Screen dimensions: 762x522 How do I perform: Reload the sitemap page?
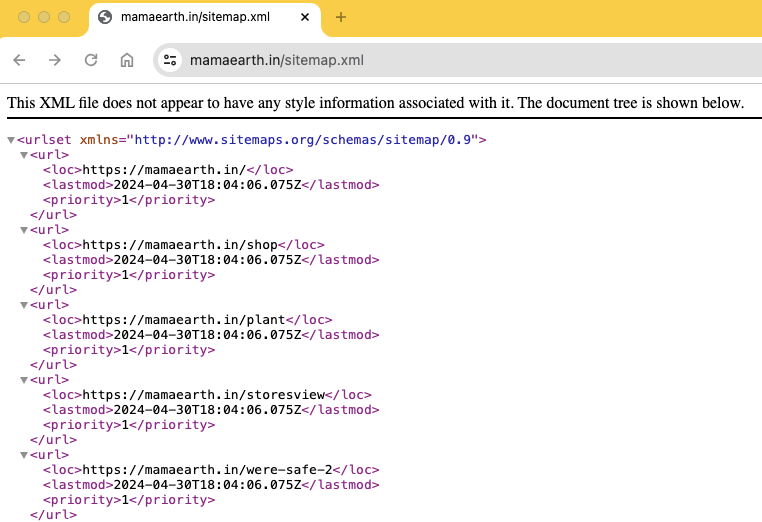(91, 60)
